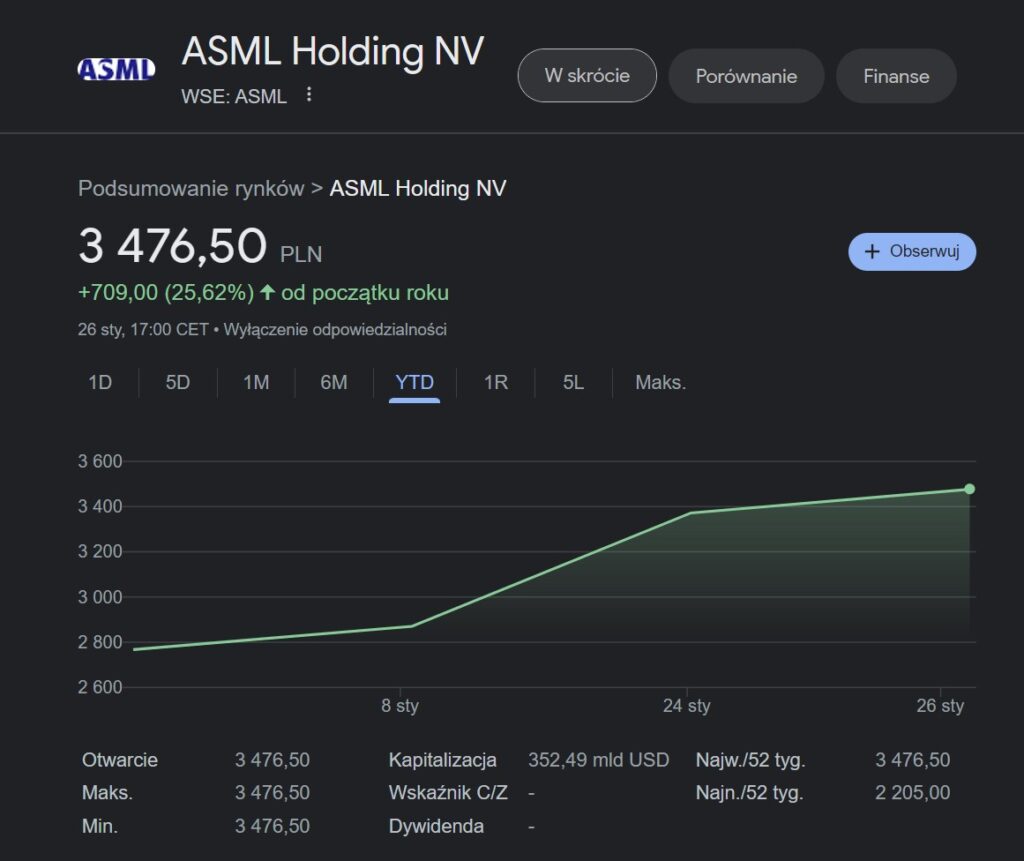This screenshot has width=1024, height=861.
Task: Click the ASML Holding NV main title
Action: (333, 51)
